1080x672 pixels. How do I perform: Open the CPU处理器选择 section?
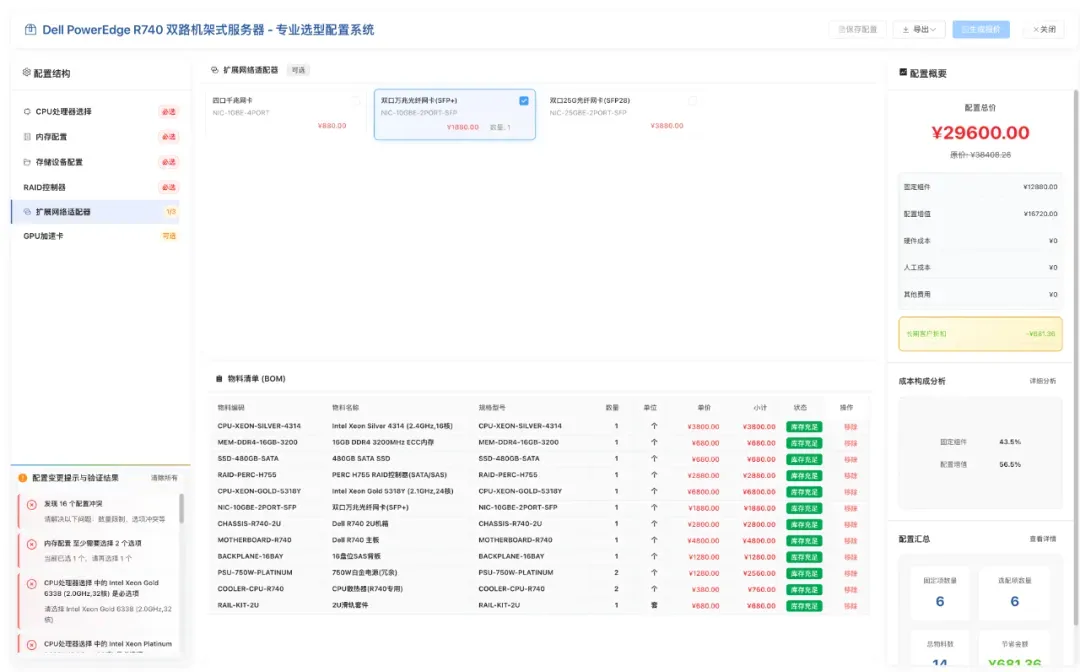(x=96, y=112)
